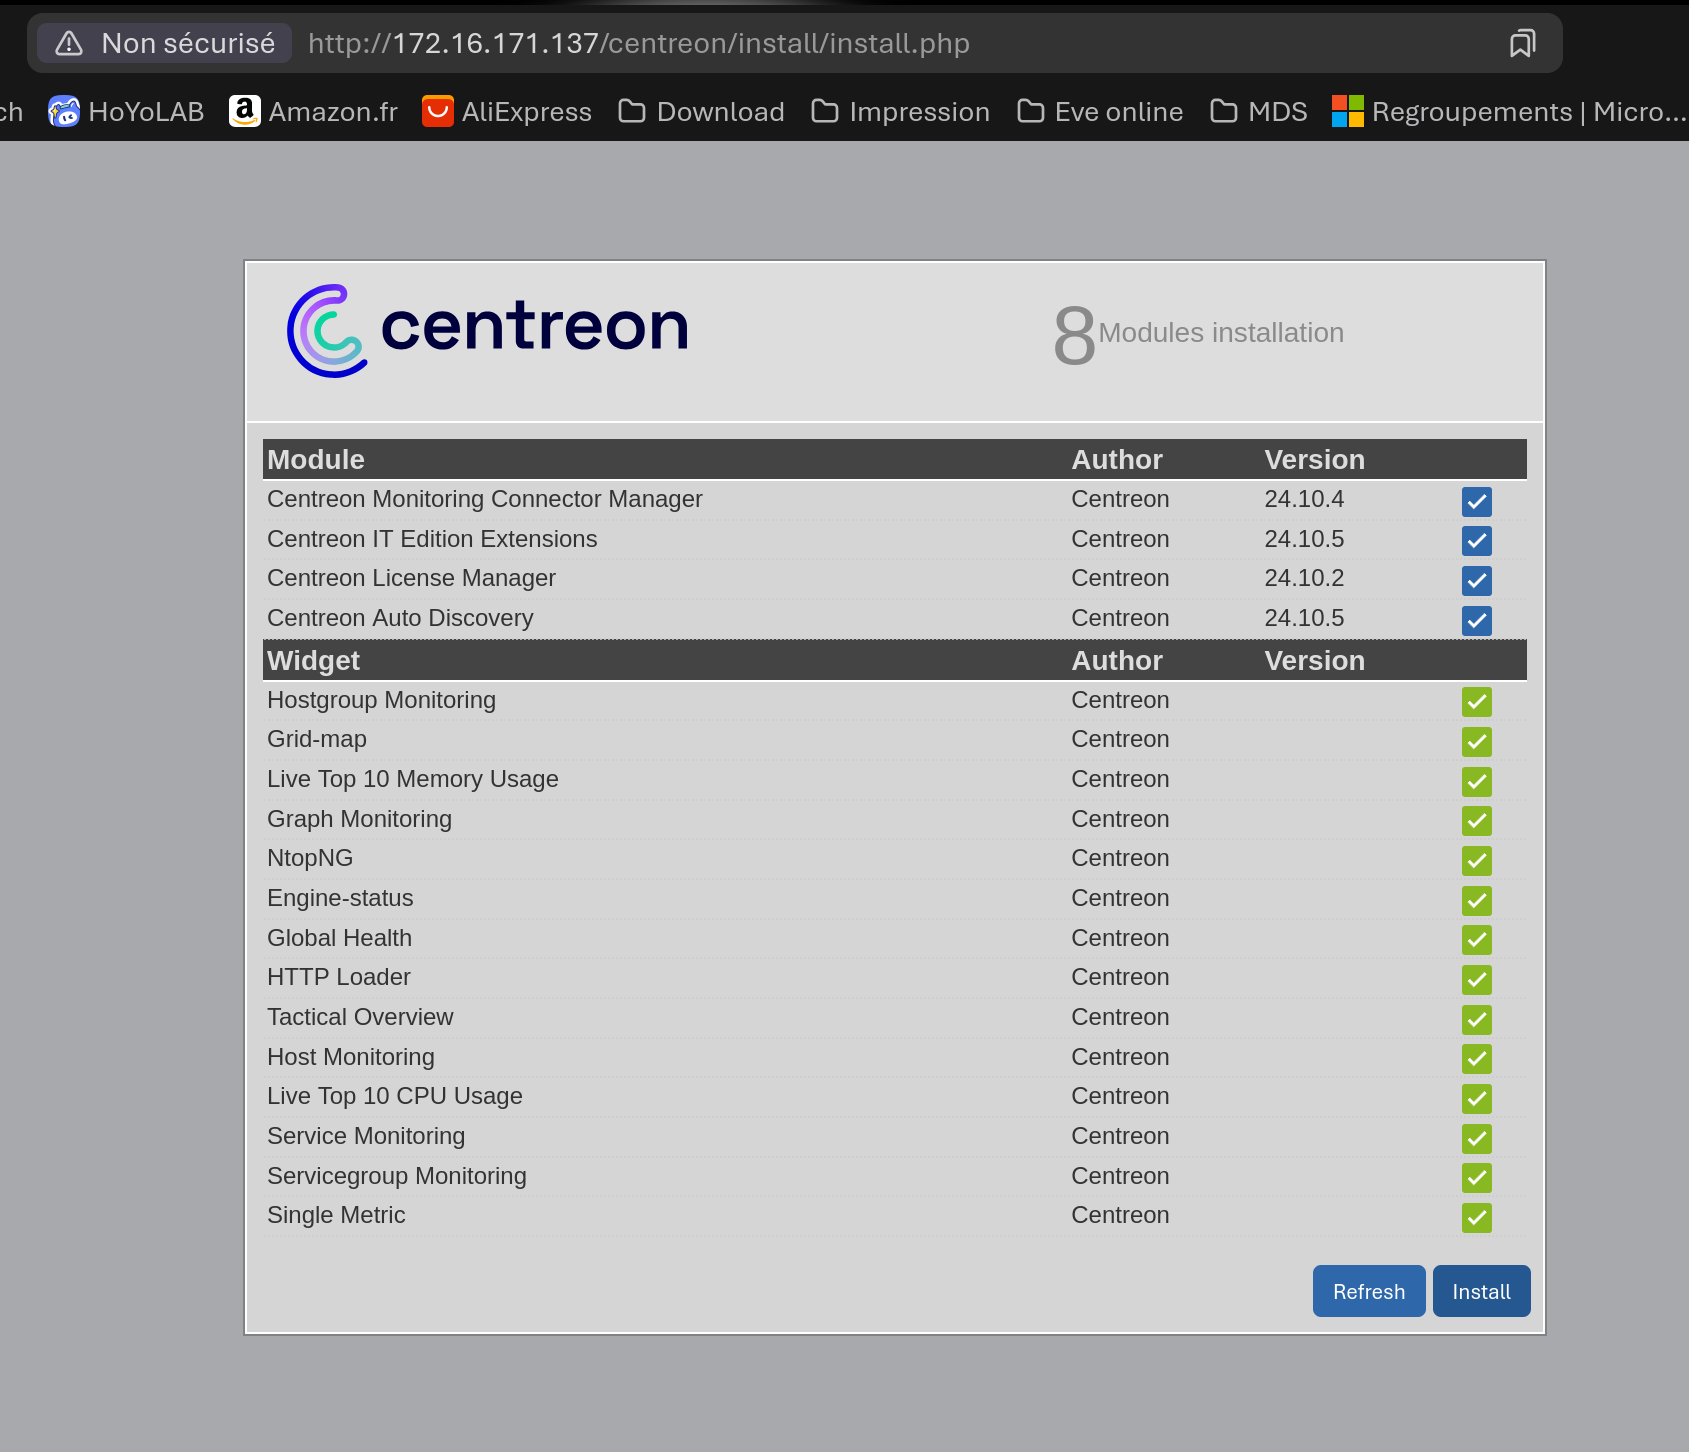This screenshot has width=1689, height=1452.
Task: Click the Non sécurisé warning icon
Action: click(69, 43)
